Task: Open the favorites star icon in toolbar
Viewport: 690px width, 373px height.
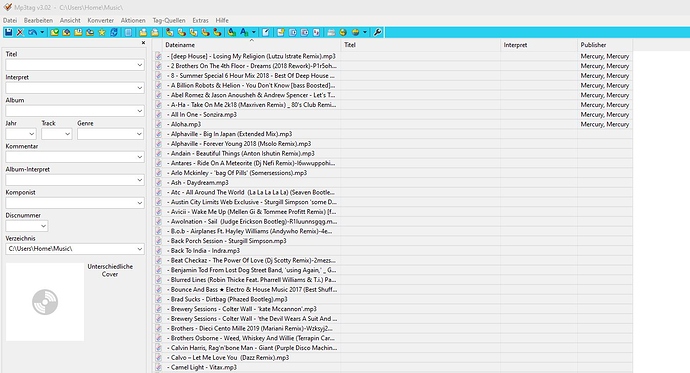Action: click(102, 32)
